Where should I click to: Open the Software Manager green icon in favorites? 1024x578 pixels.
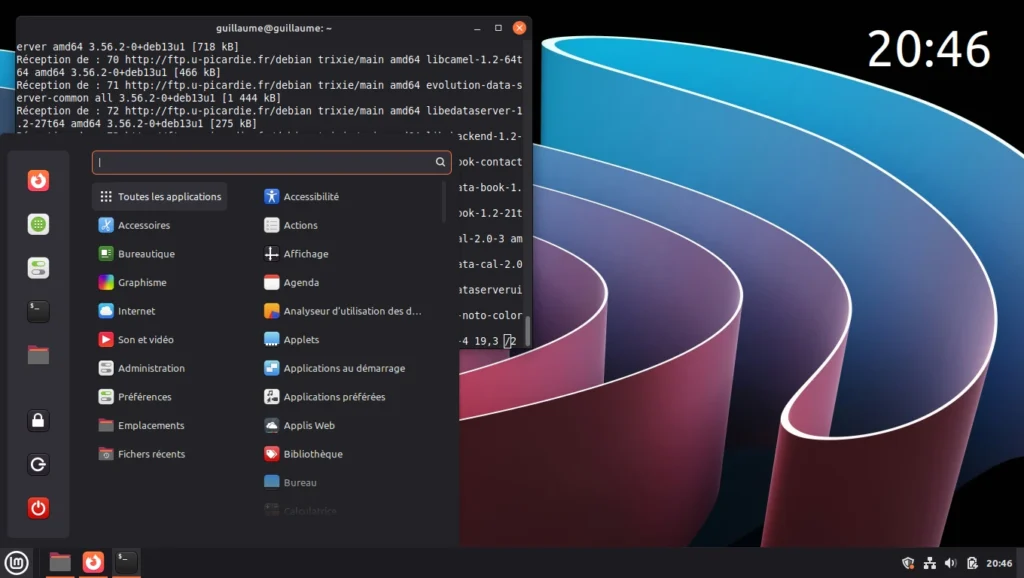point(38,225)
